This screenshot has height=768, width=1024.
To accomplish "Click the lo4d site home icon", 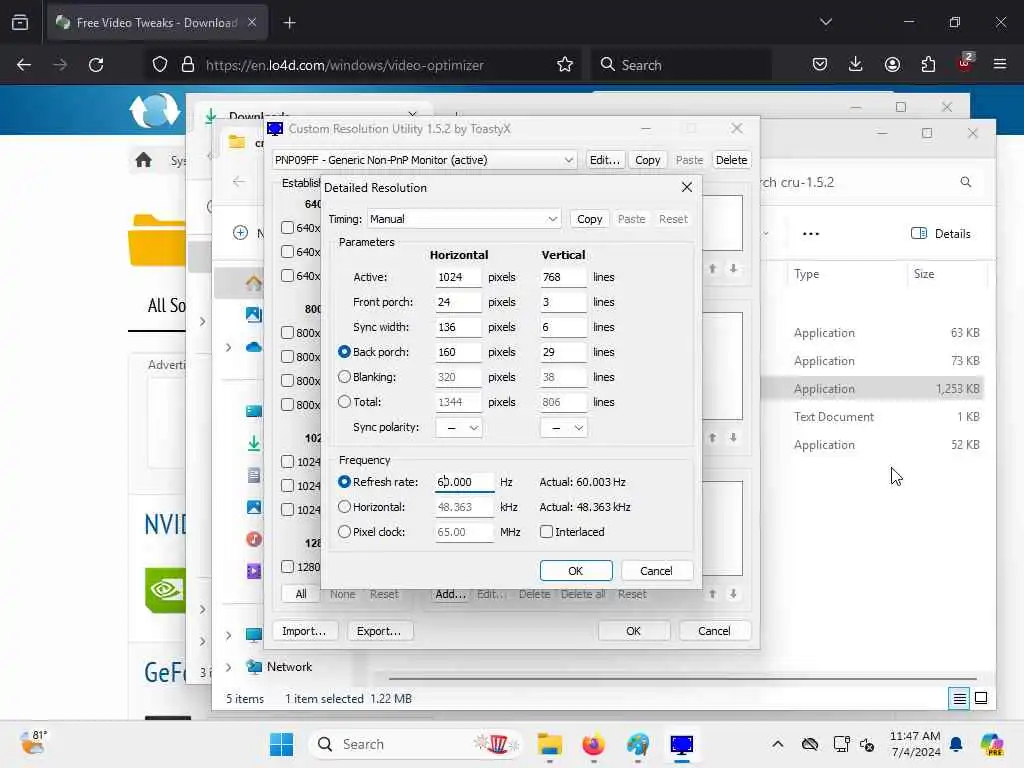I will tap(144, 159).
